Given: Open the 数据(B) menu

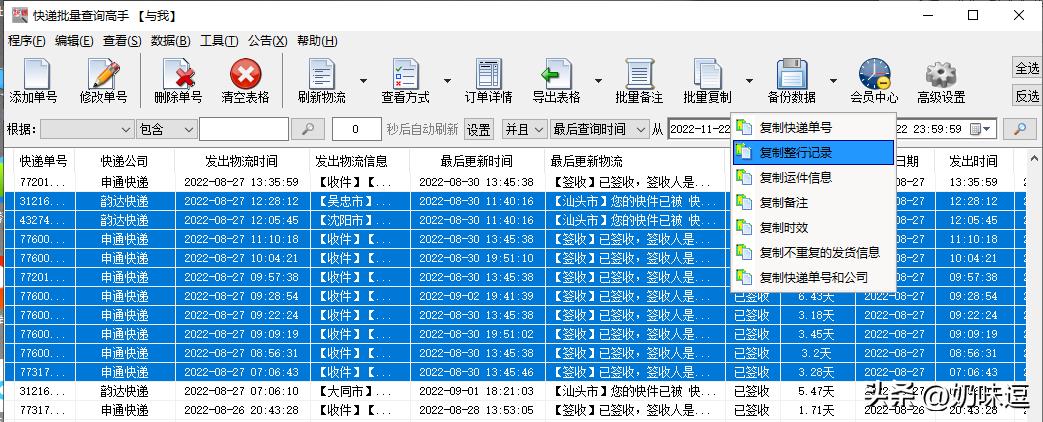Looking at the screenshot, I should (170, 41).
